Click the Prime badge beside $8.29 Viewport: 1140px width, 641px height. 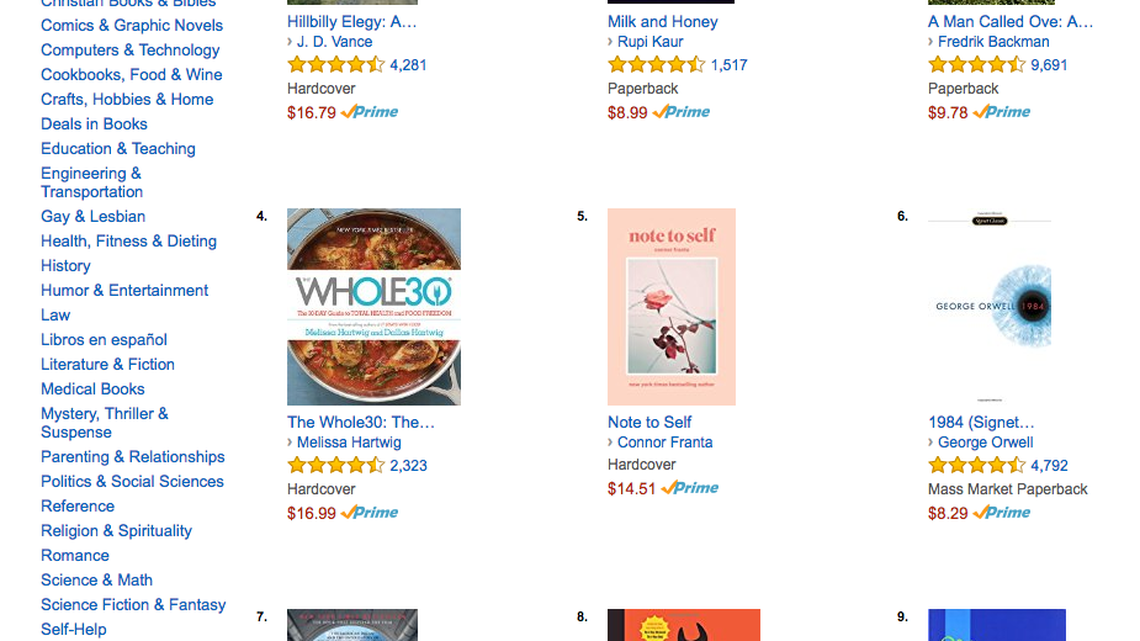pos(1001,512)
